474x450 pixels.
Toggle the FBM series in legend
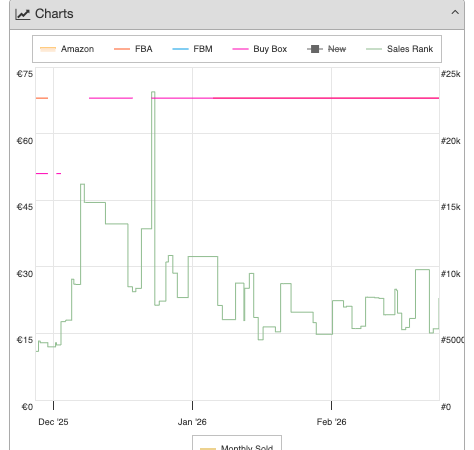(192, 49)
